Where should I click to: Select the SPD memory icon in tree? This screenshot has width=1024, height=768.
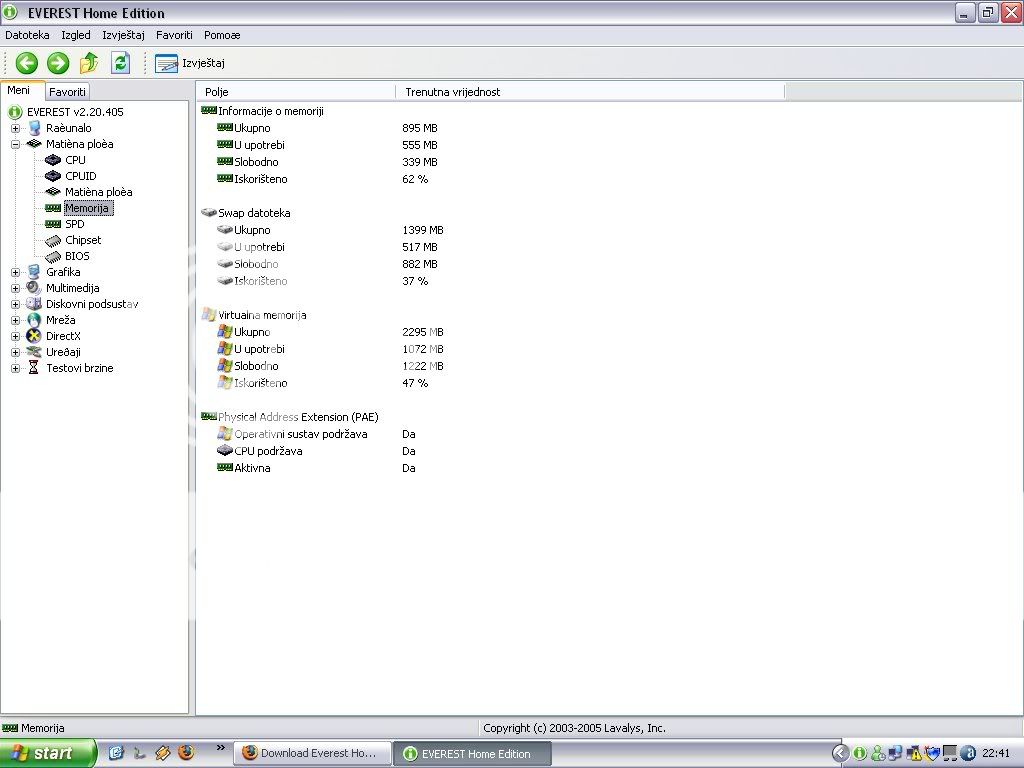pyautogui.click(x=53, y=224)
